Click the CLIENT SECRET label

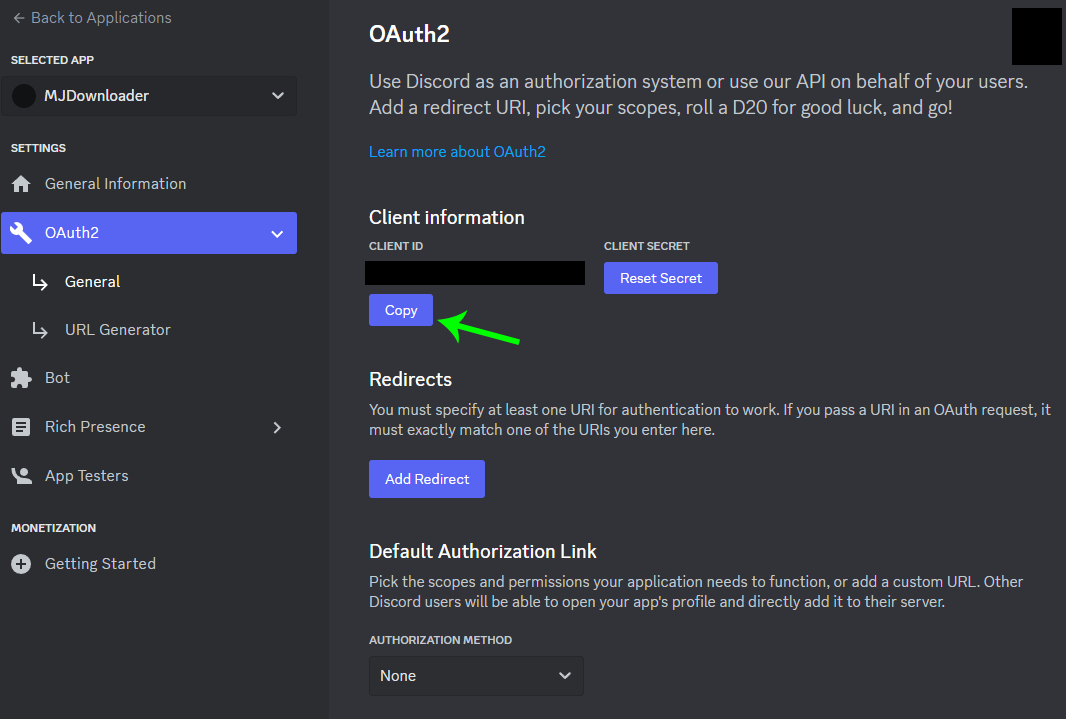[x=647, y=246]
